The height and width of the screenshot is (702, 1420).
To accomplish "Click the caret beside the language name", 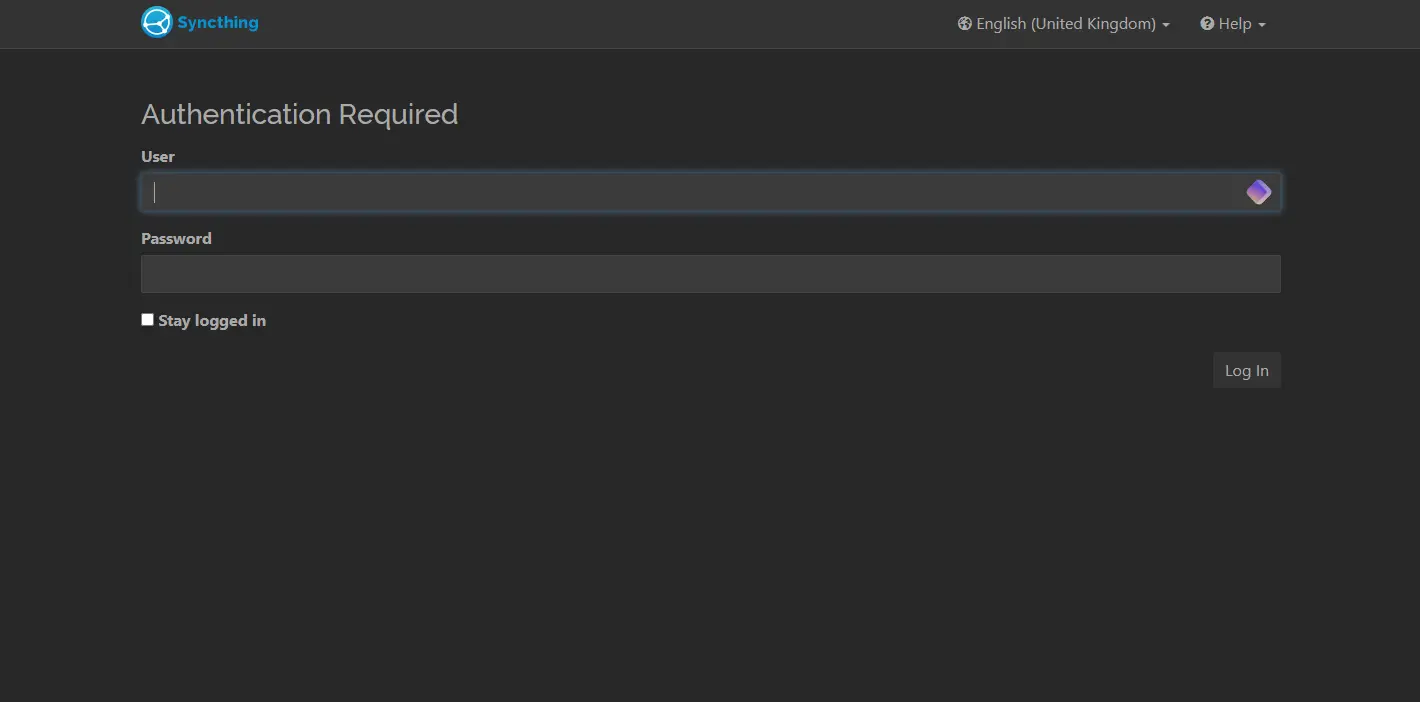I will pos(1166,24).
